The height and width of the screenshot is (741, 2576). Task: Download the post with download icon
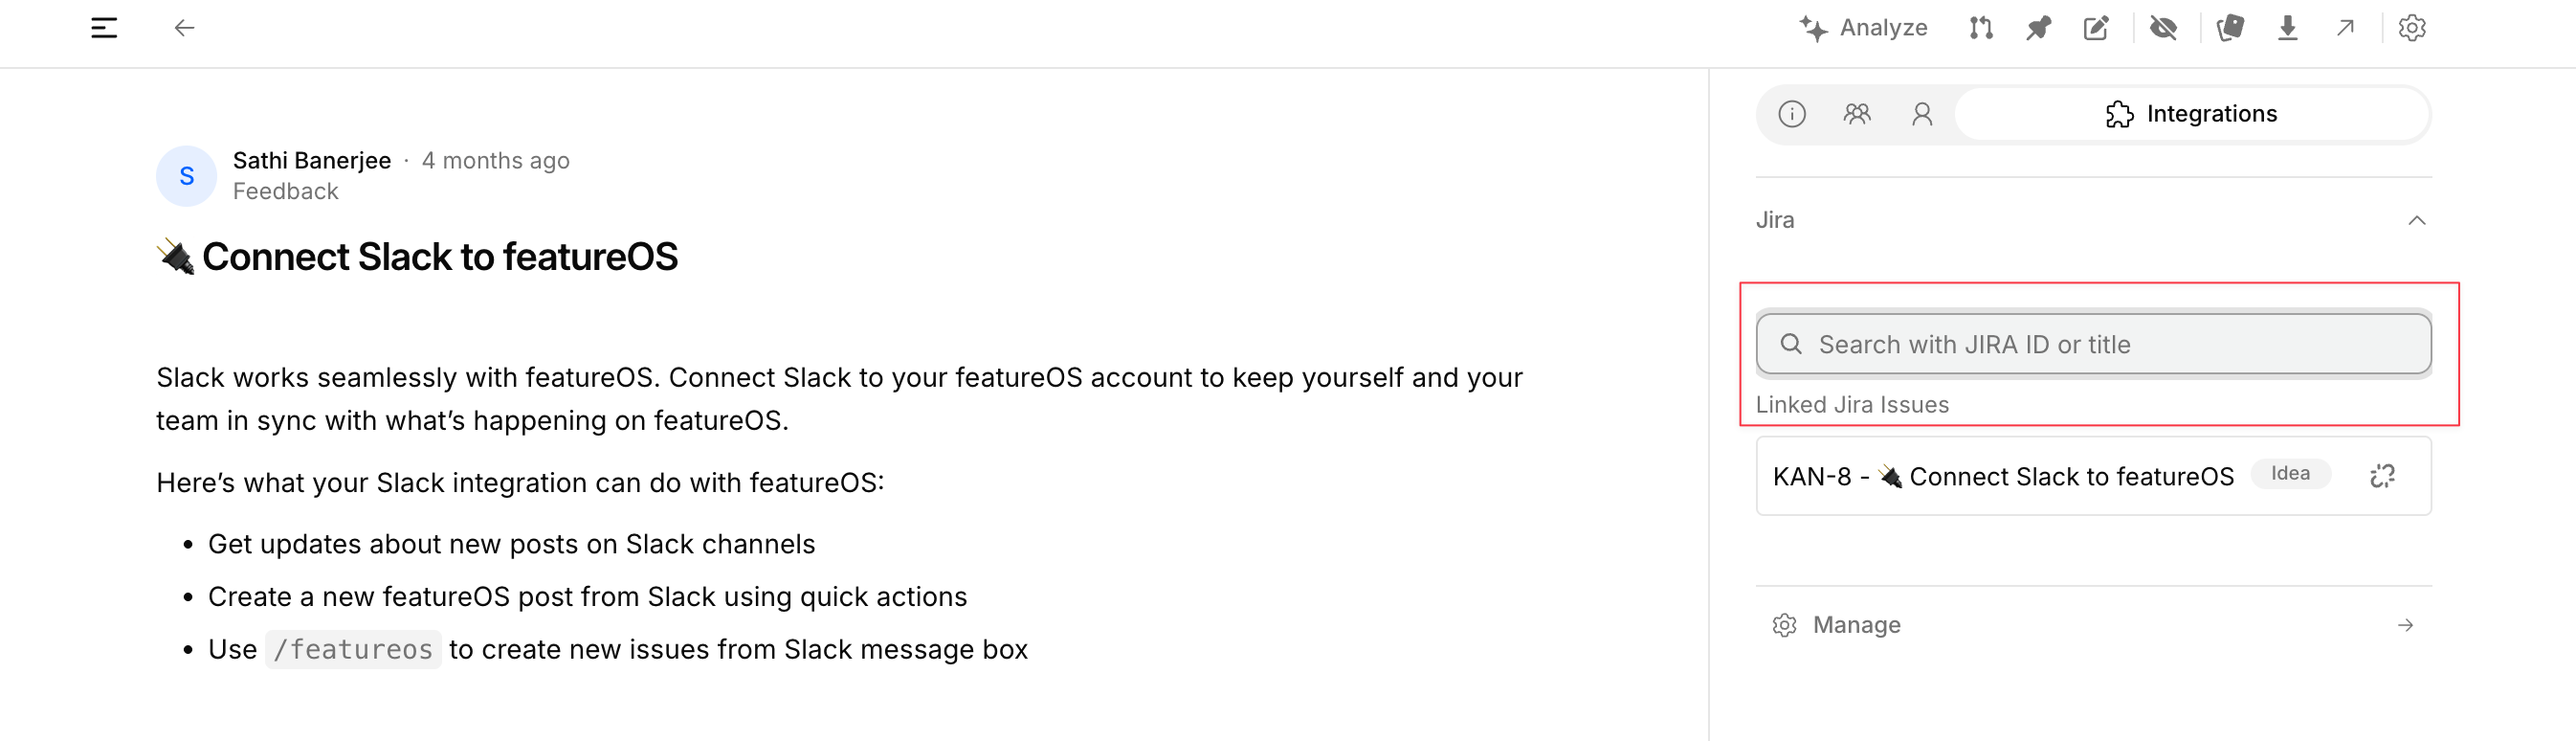click(x=2287, y=28)
